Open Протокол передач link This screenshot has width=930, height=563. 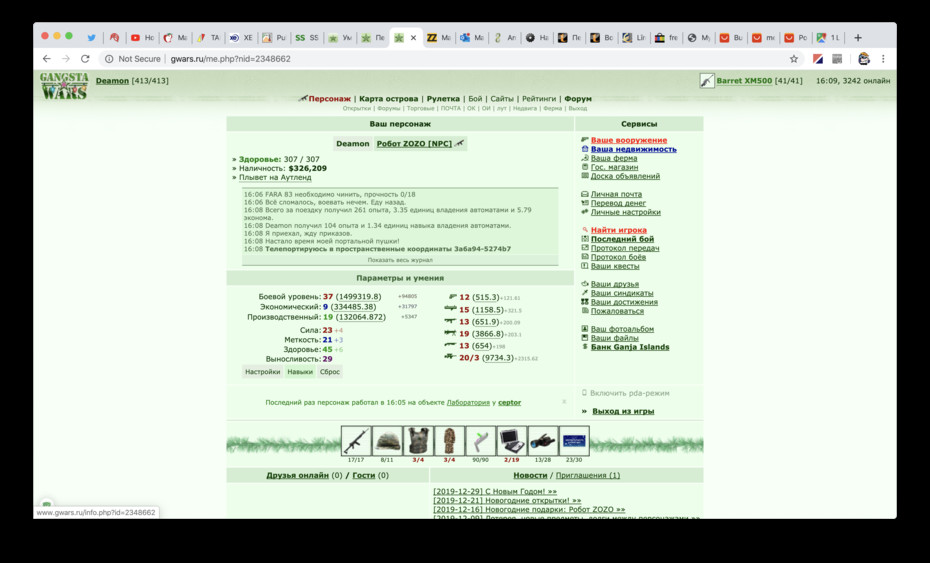tap(625, 248)
